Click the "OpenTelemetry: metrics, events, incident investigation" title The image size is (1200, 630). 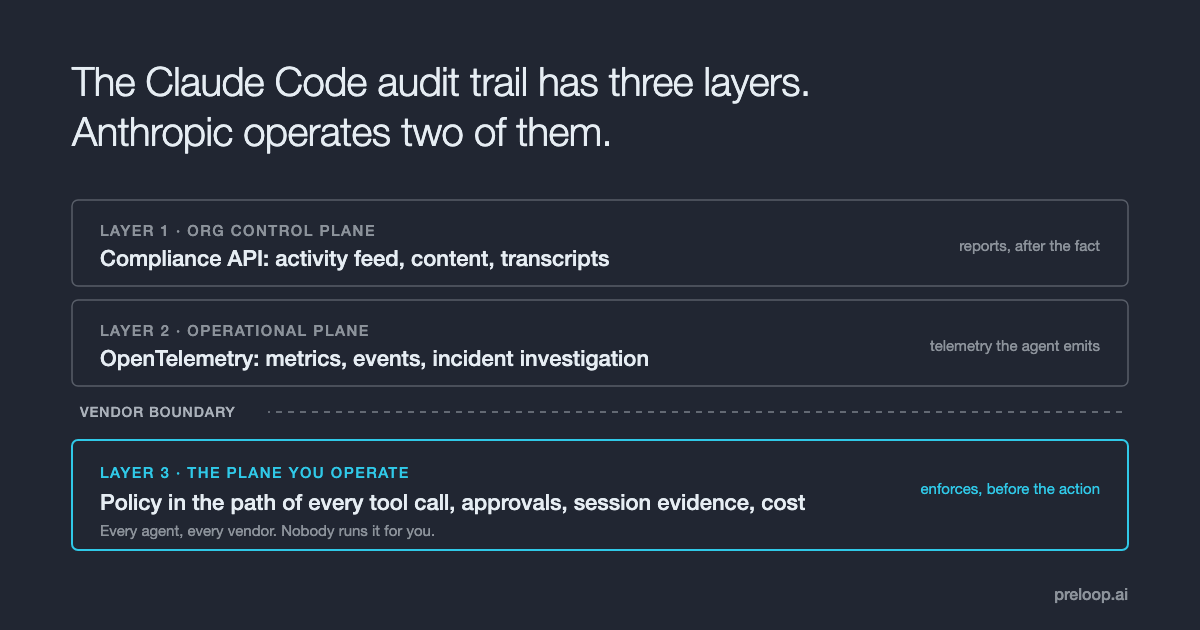(x=374, y=358)
